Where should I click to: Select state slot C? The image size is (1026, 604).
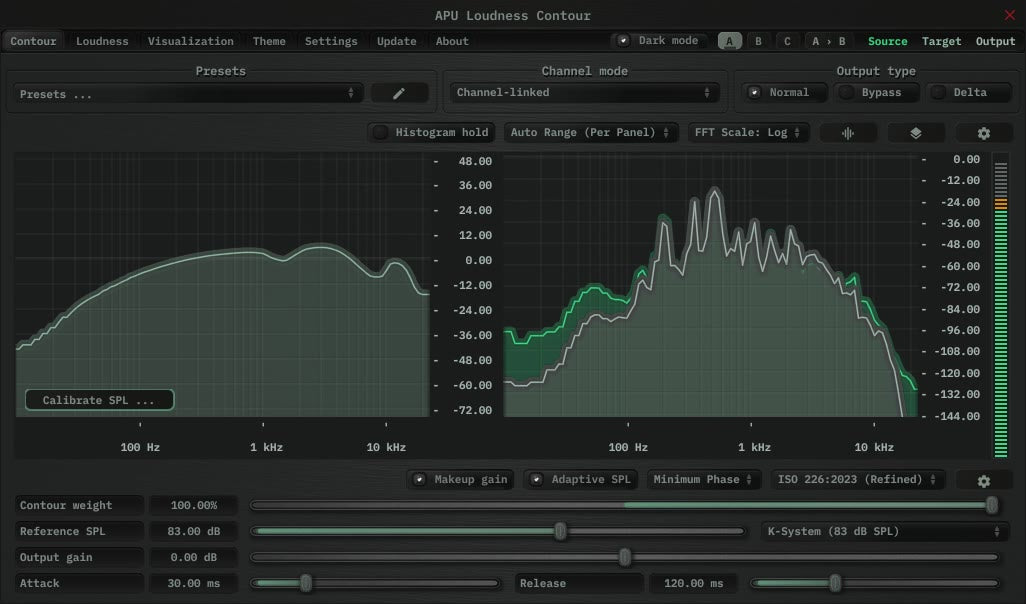point(787,41)
